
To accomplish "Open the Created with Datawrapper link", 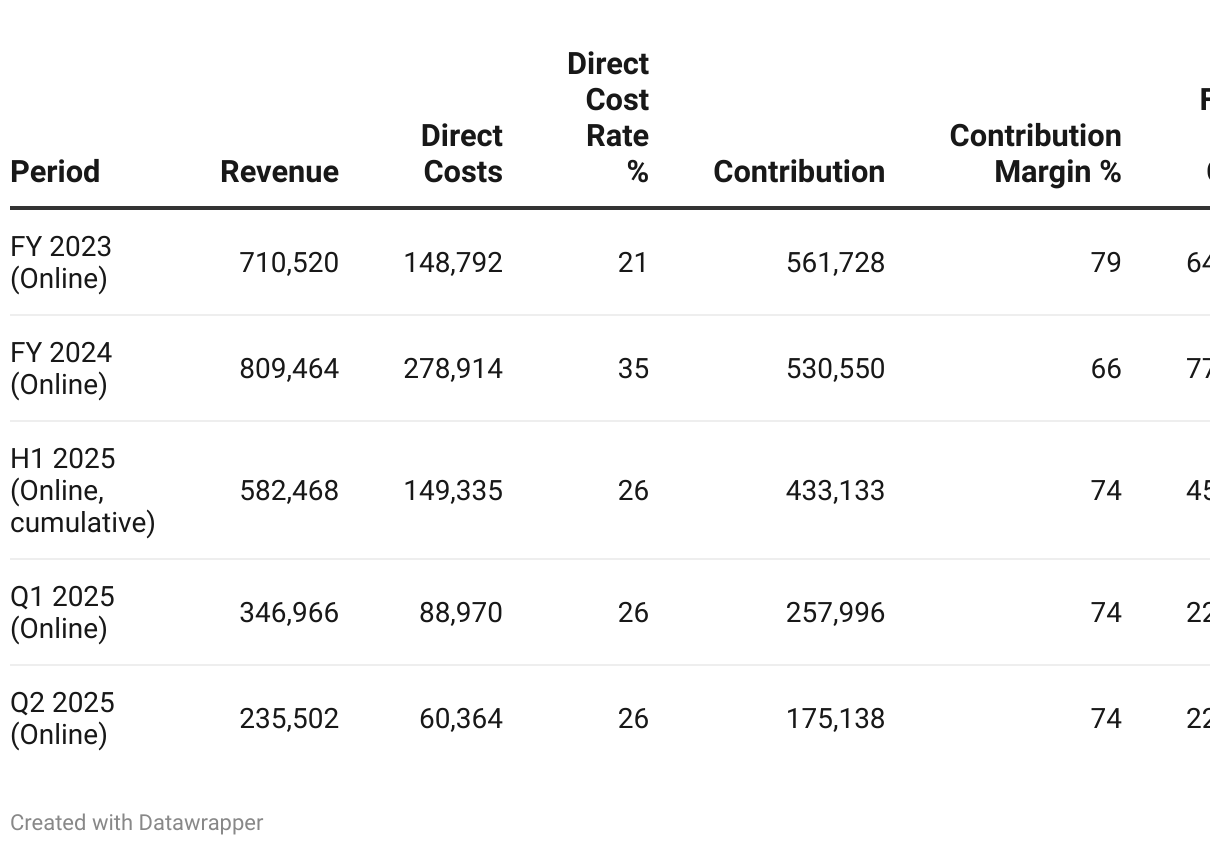I will (137, 822).
